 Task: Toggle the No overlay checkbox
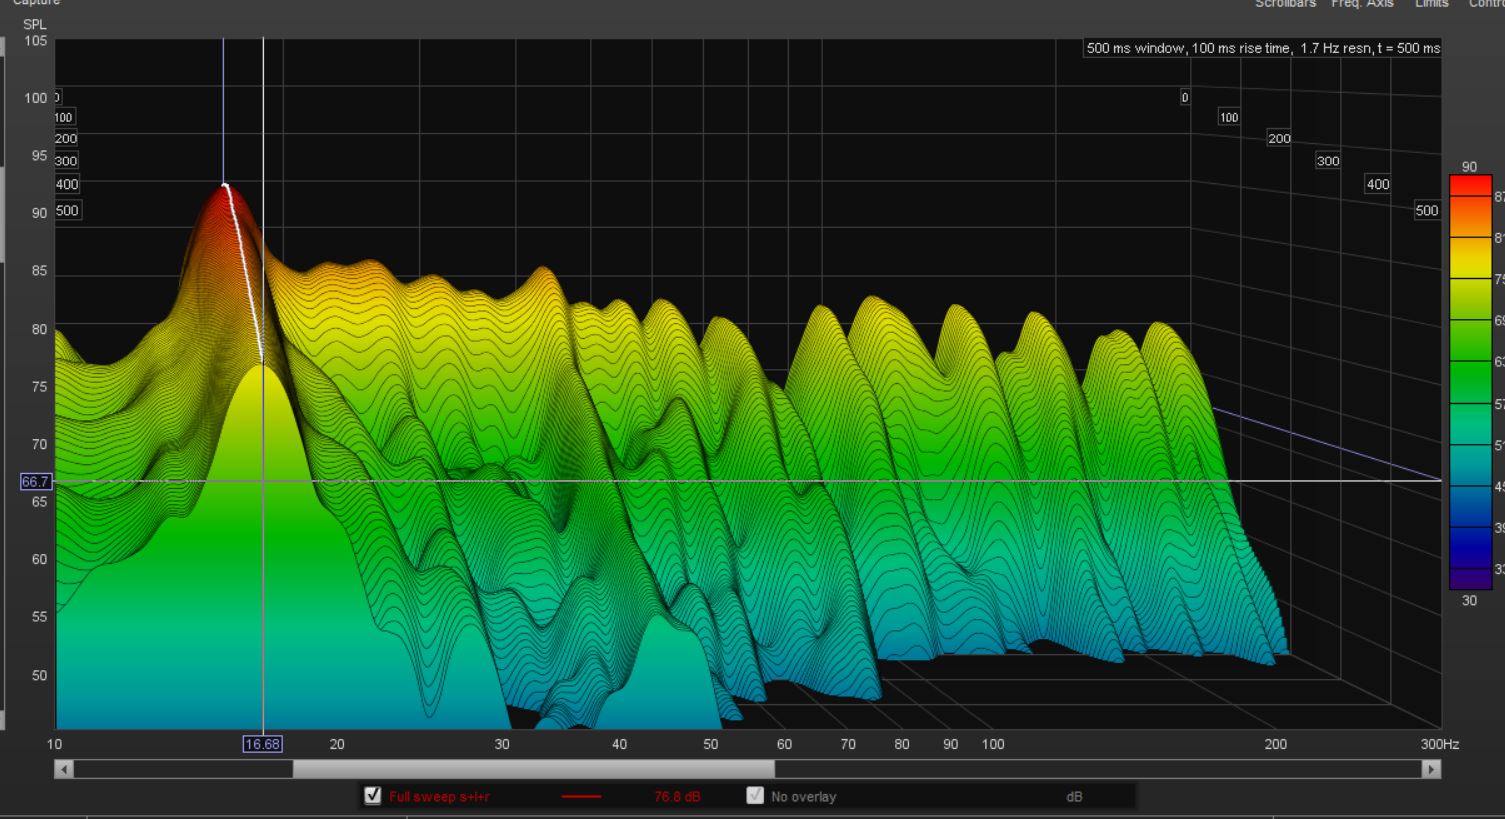pyautogui.click(x=755, y=796)
